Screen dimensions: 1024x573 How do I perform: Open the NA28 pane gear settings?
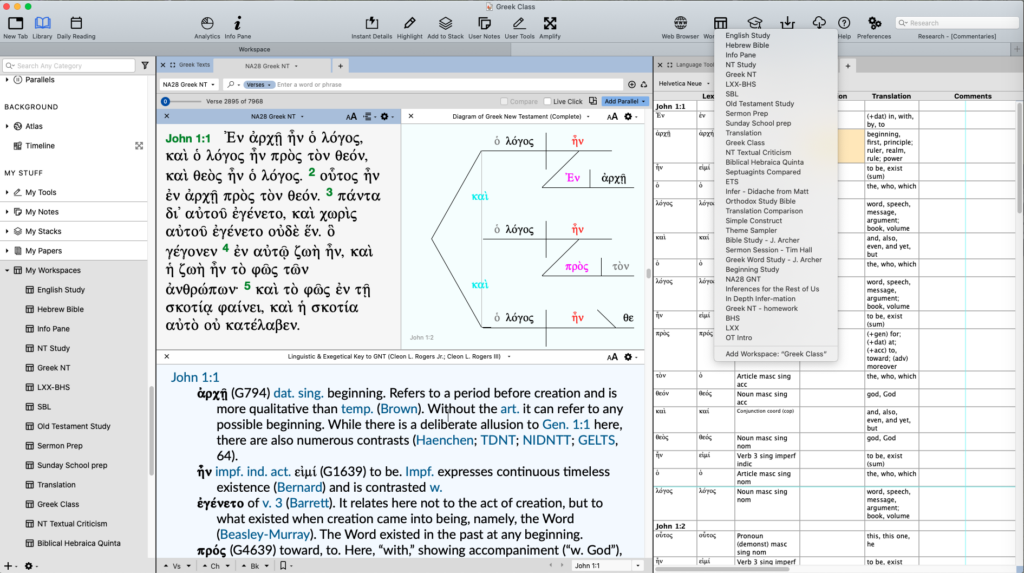(385, 116)
